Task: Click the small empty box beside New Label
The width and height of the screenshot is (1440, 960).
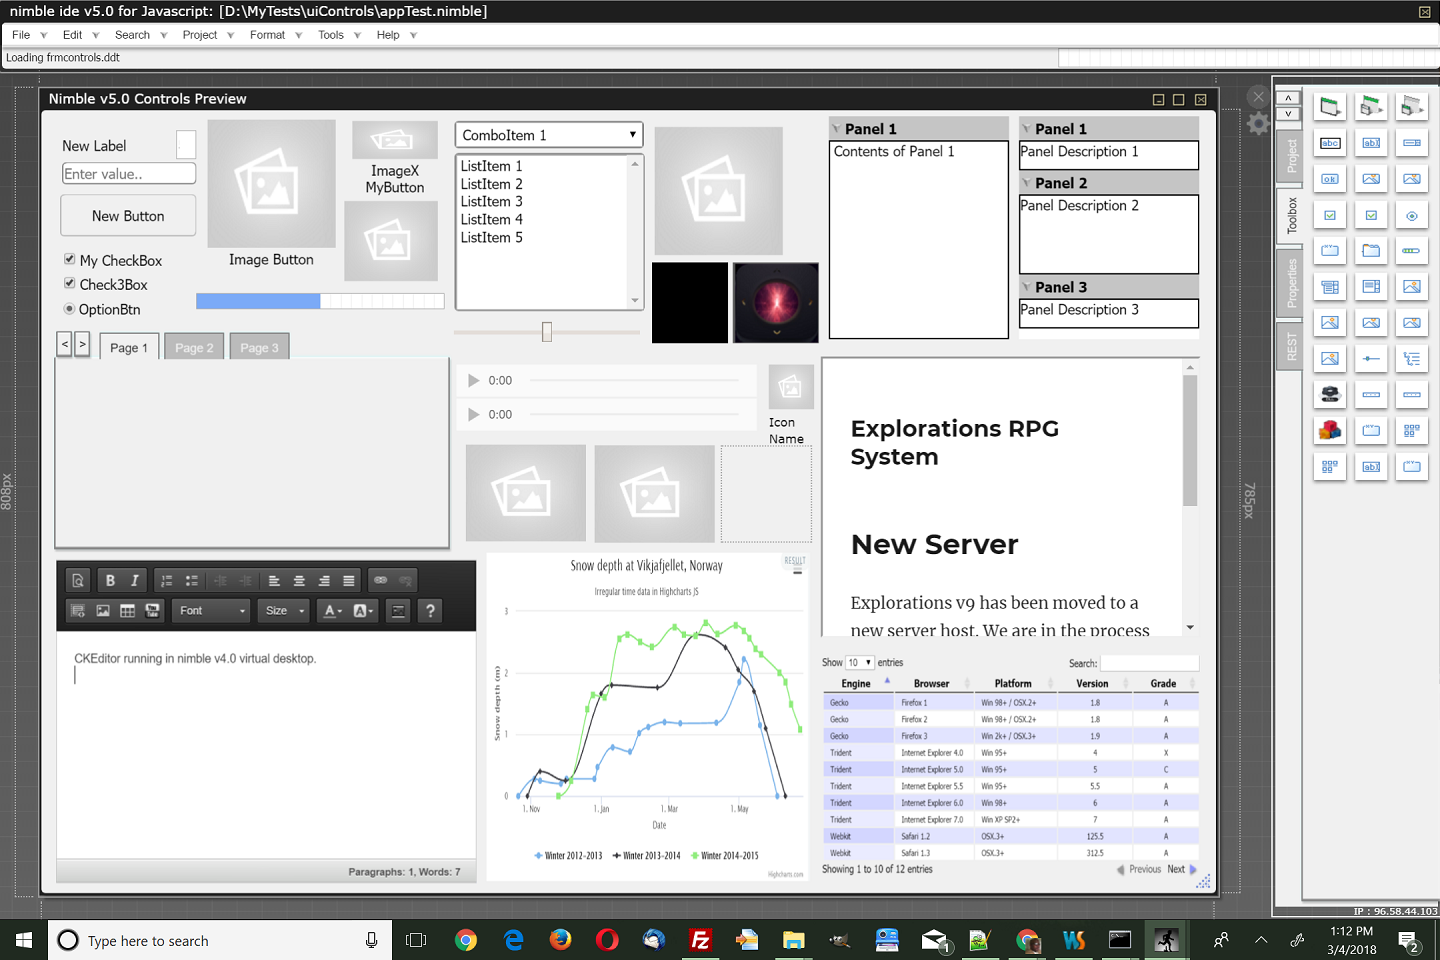Action: 186,145
